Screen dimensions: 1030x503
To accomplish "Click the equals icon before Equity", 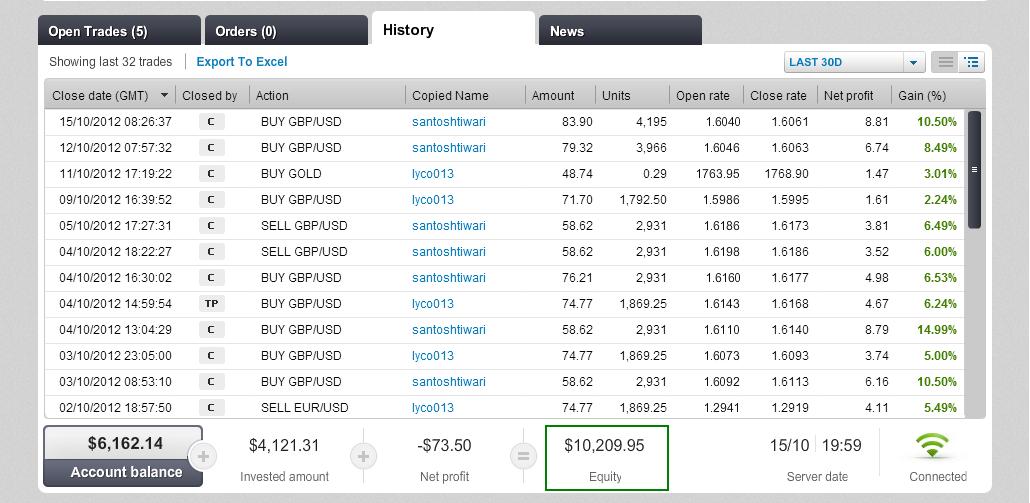I will point(522,457).
